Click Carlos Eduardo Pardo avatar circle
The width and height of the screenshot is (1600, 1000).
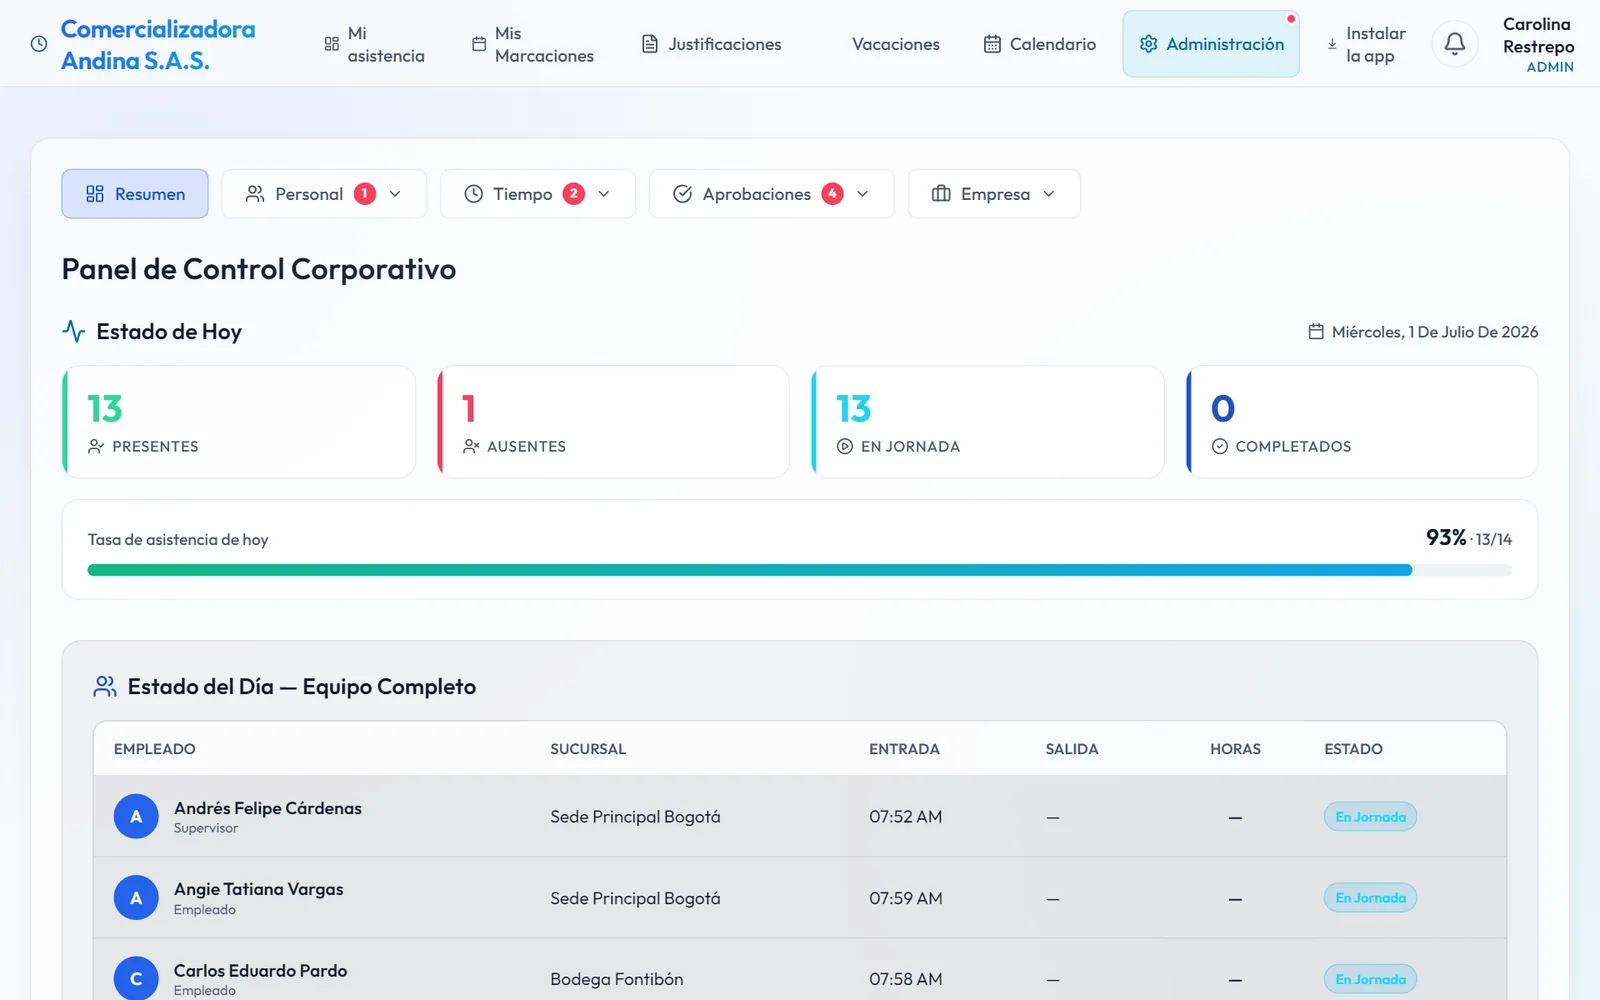136,979
